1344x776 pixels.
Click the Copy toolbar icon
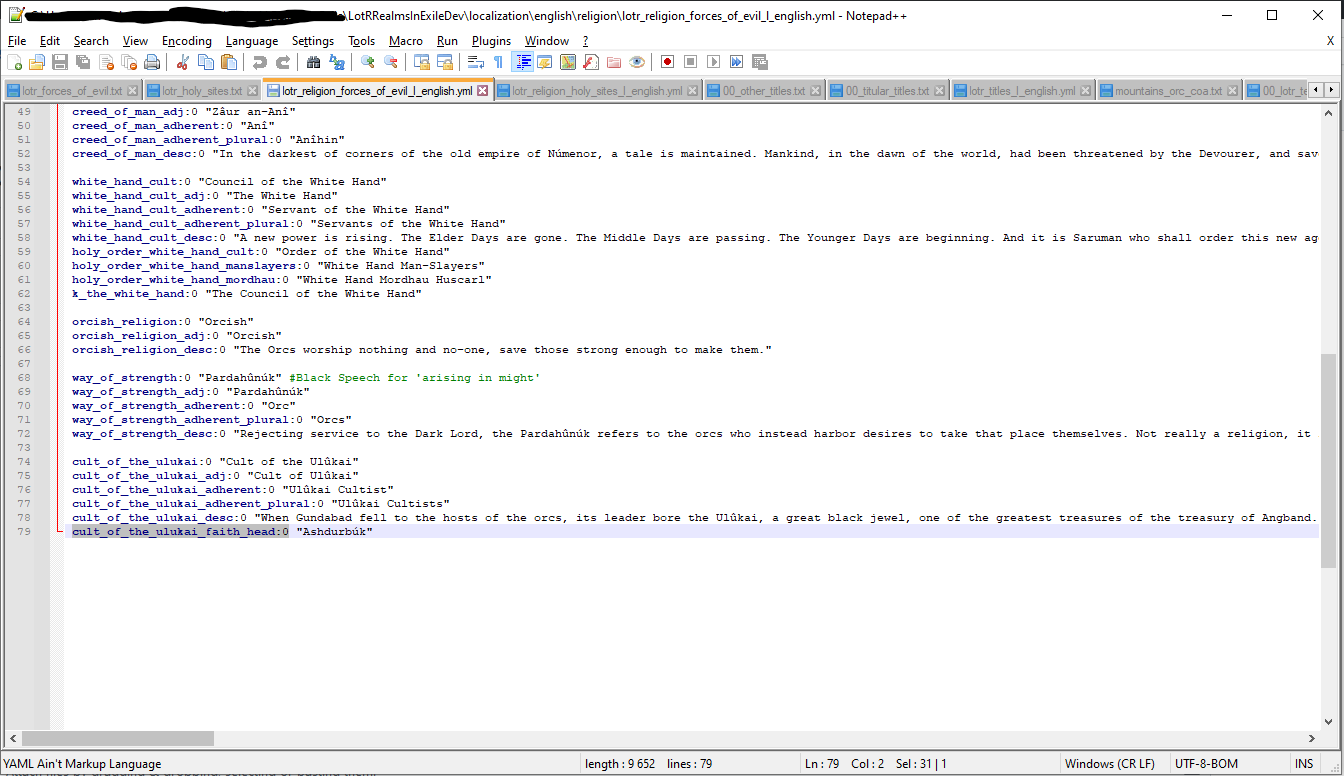206,62
